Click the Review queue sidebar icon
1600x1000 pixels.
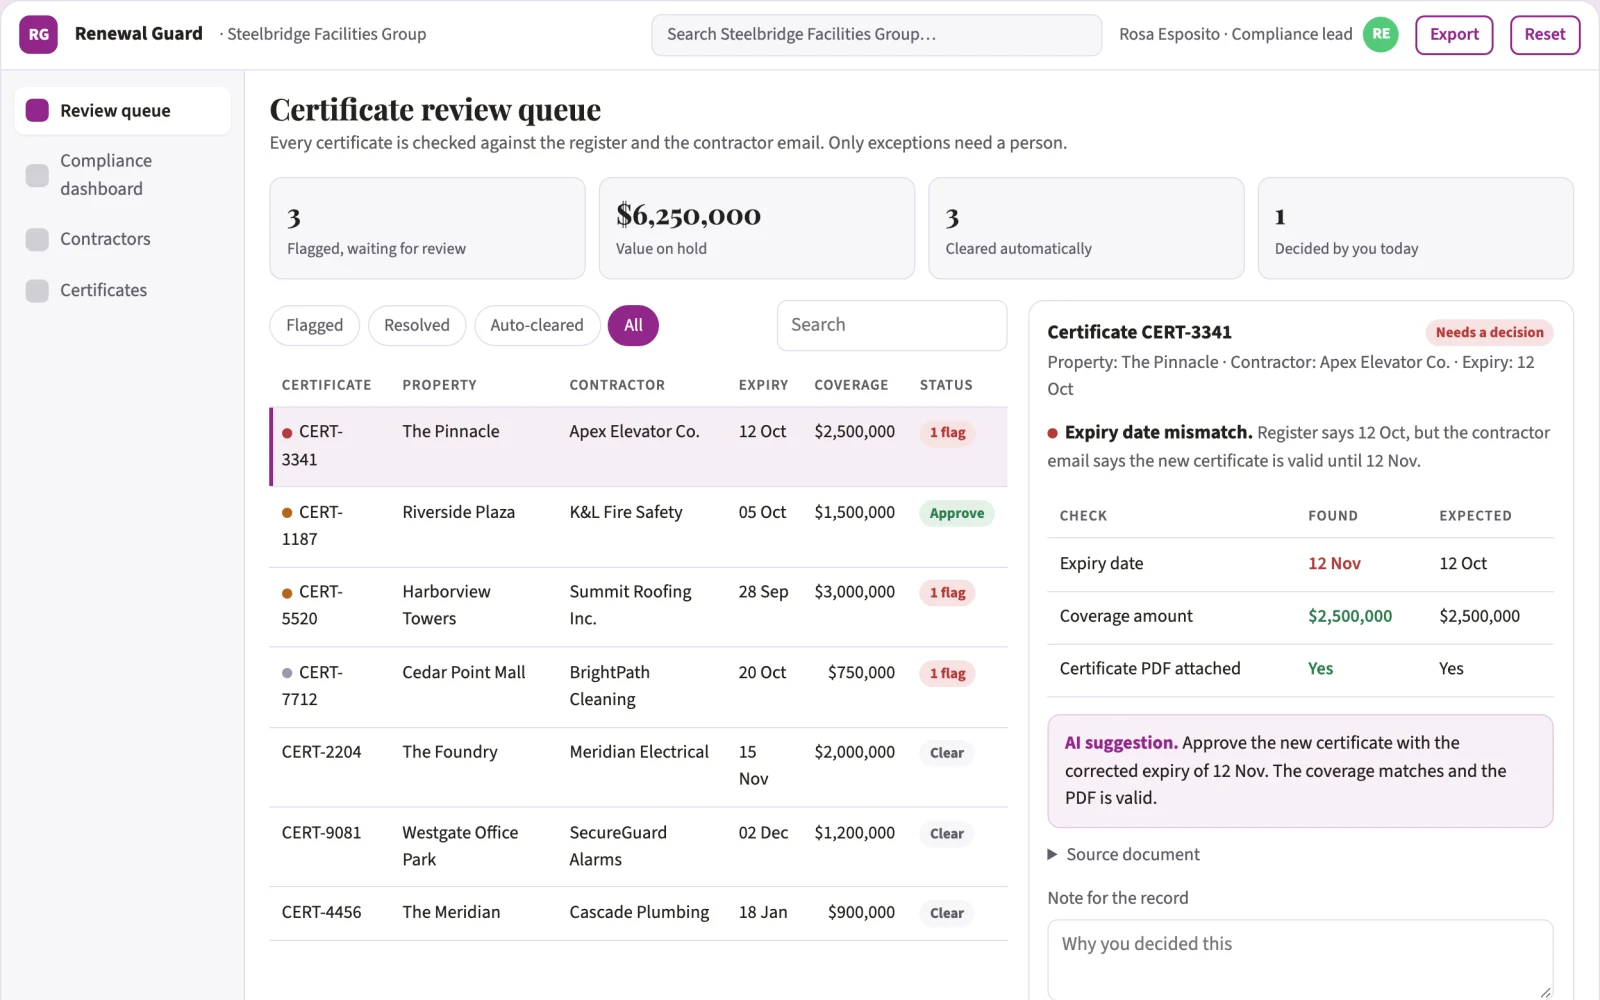(37, 110)
